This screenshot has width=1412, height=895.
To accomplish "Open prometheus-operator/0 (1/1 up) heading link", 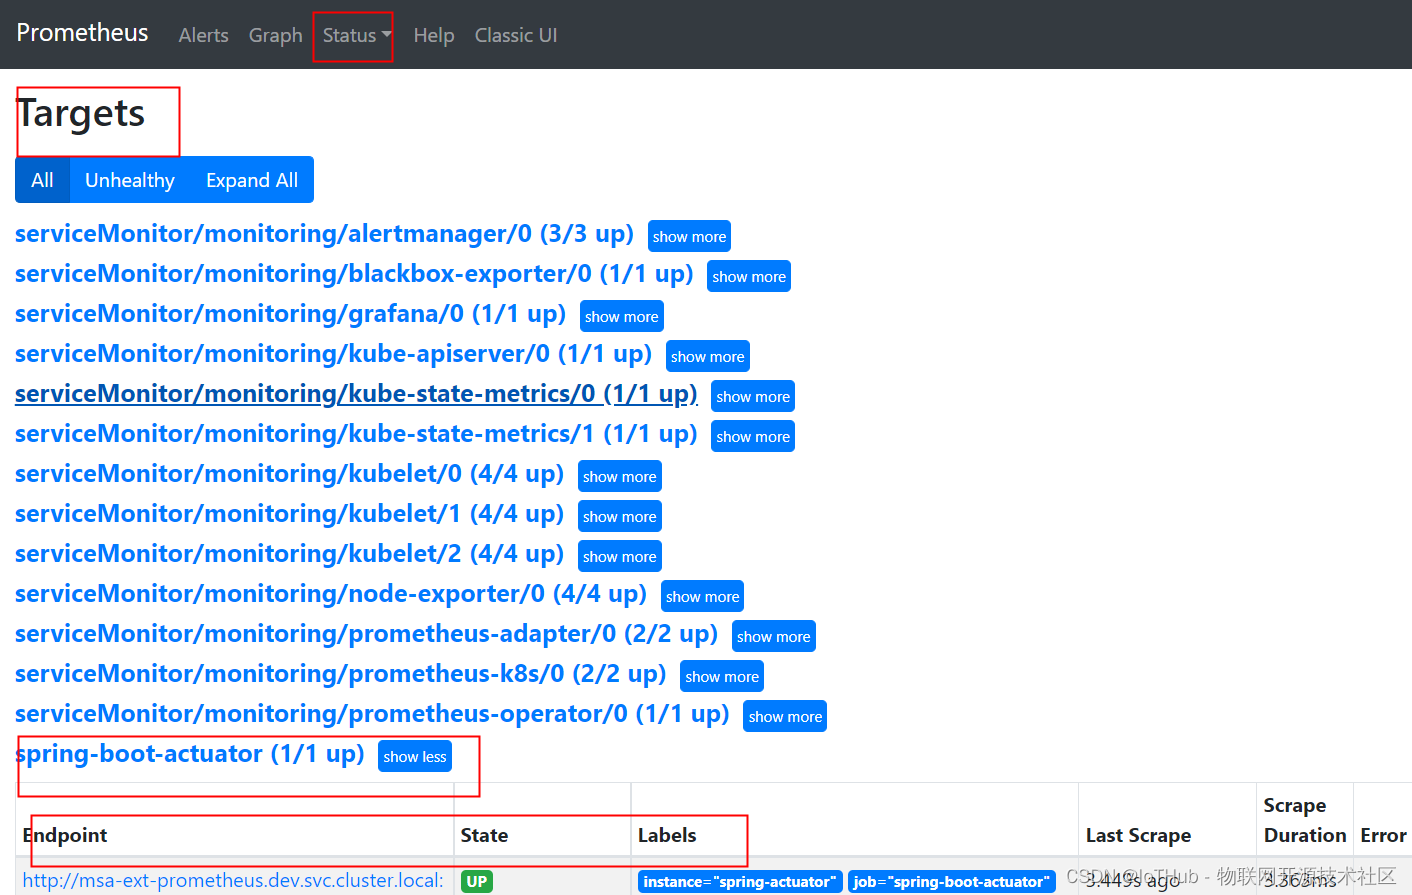I will pyautogui.click(x=372, y=714).
